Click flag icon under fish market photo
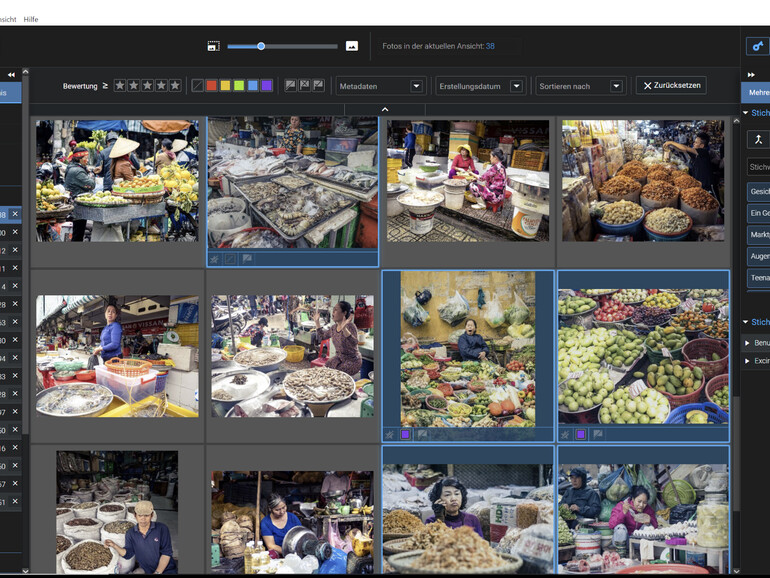The height and width of the screenshot is (578, 770). pos(247,258)
